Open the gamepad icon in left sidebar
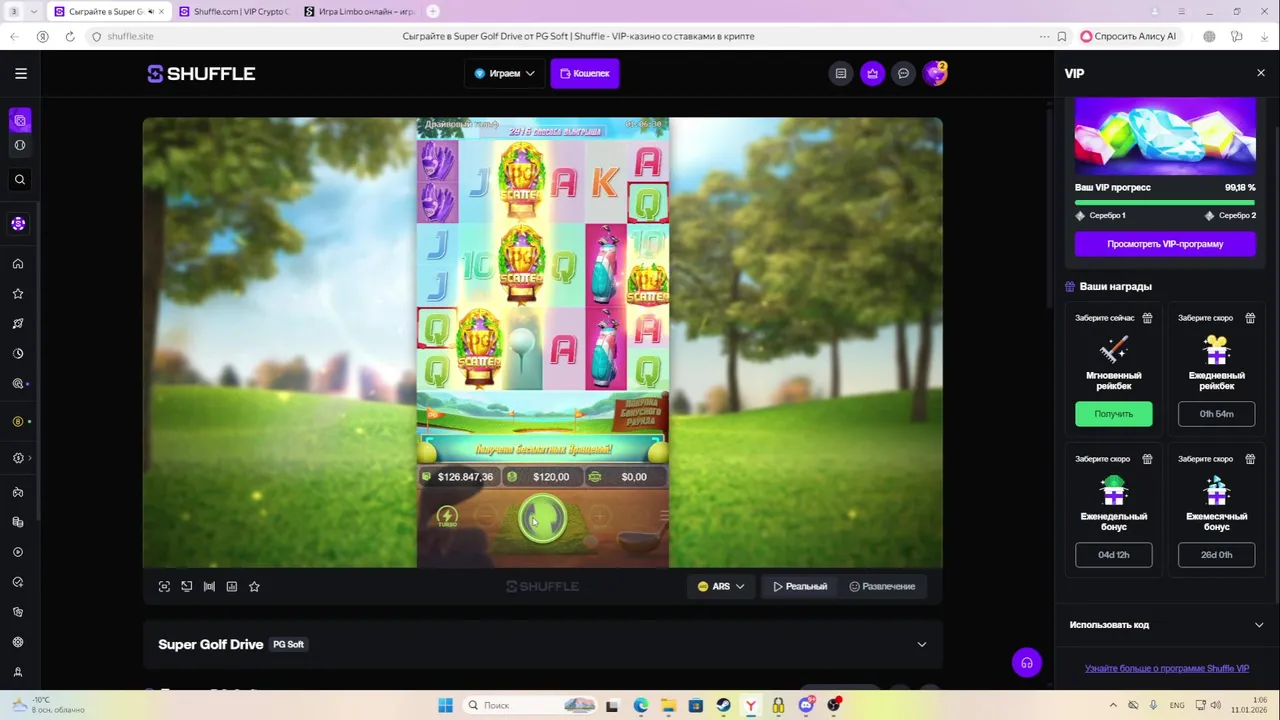This screenshot has height=720, width=1280. (18, 492)
